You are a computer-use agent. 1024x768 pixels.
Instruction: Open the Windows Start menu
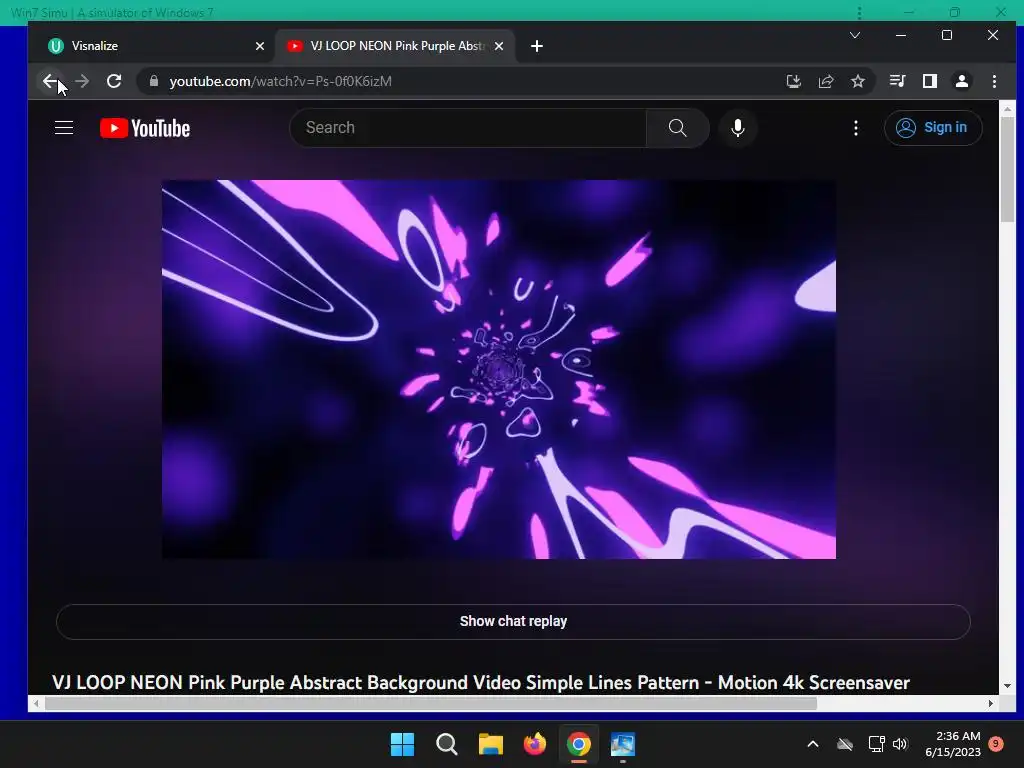[402, 744]
